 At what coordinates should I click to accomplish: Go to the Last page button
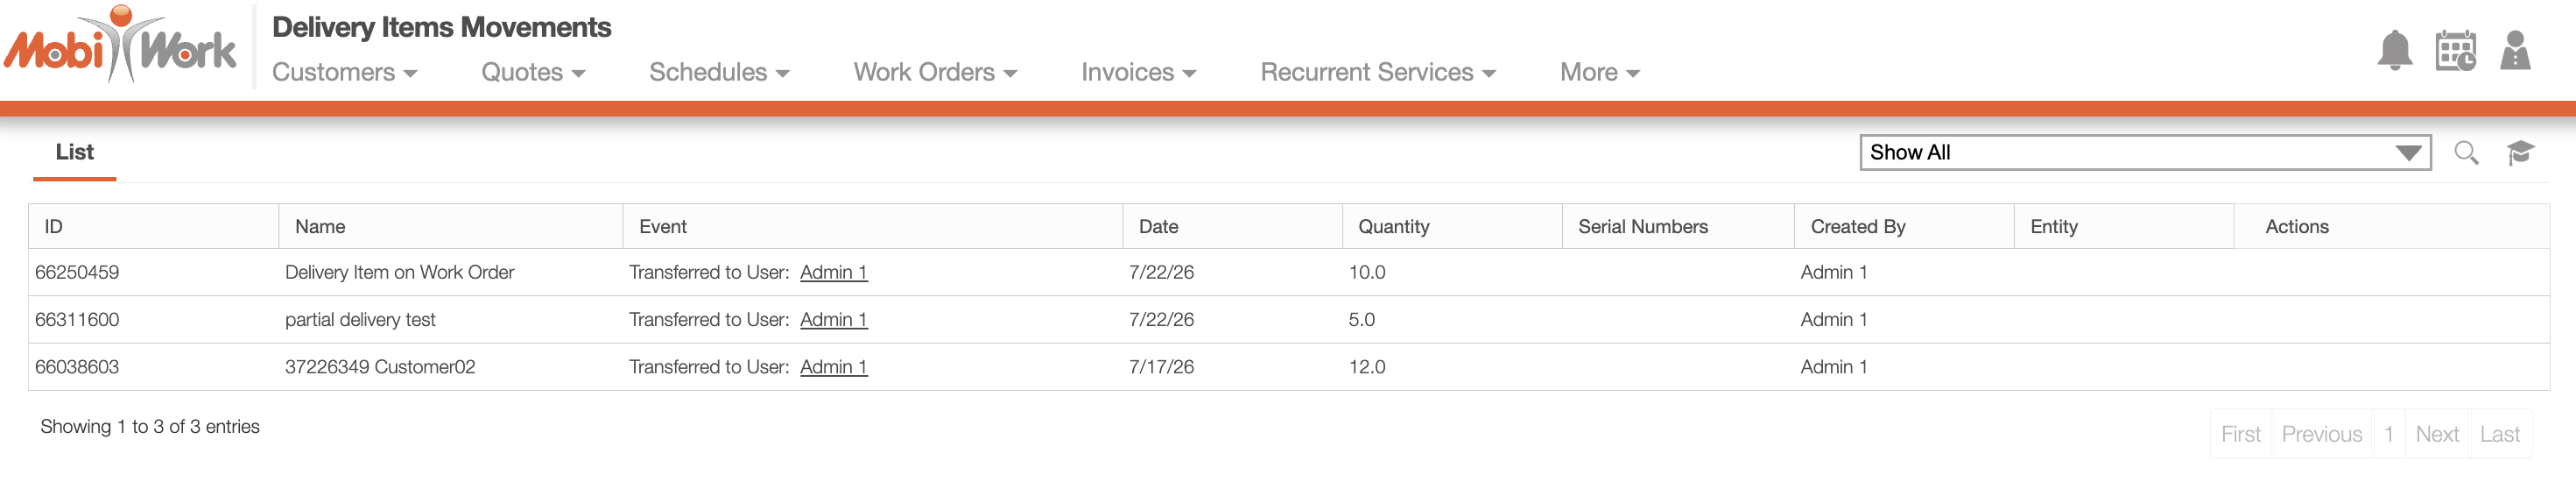[2500, 435]
